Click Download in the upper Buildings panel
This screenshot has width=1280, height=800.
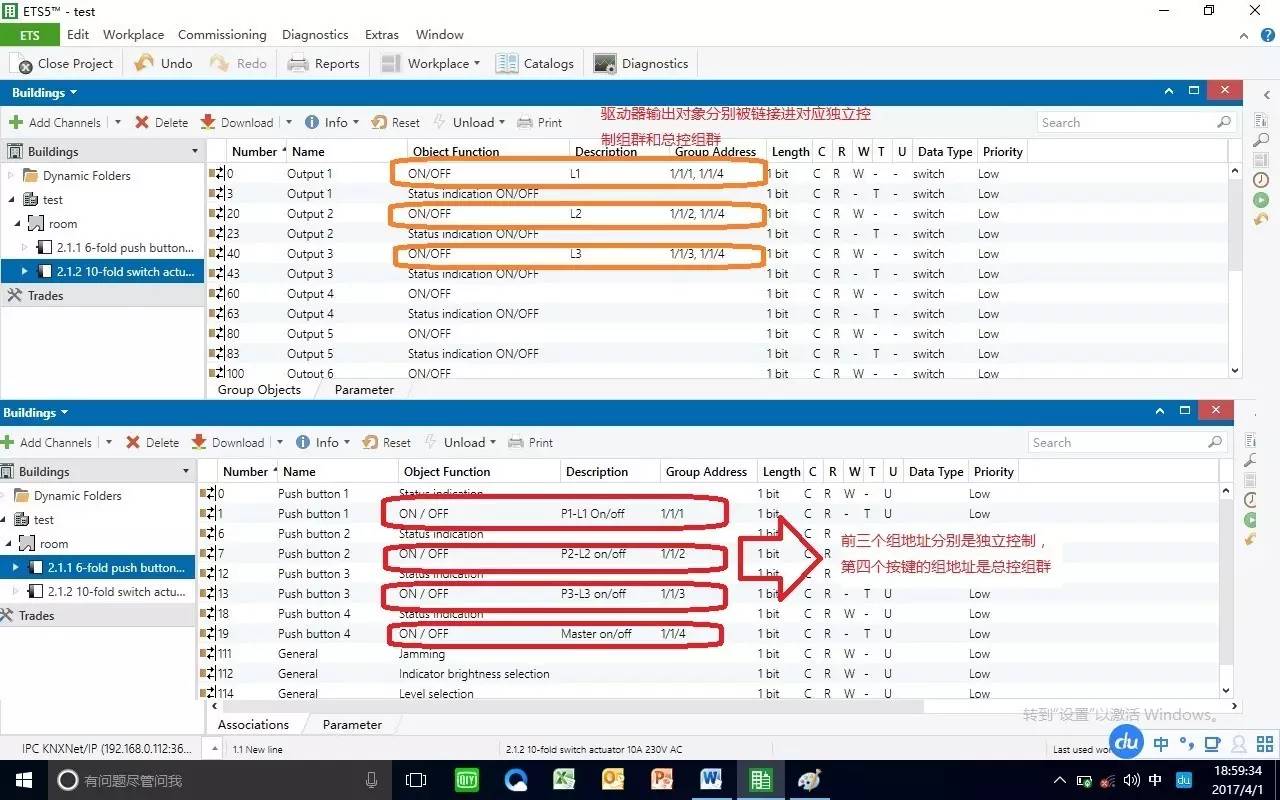click(x=237, y=123)
